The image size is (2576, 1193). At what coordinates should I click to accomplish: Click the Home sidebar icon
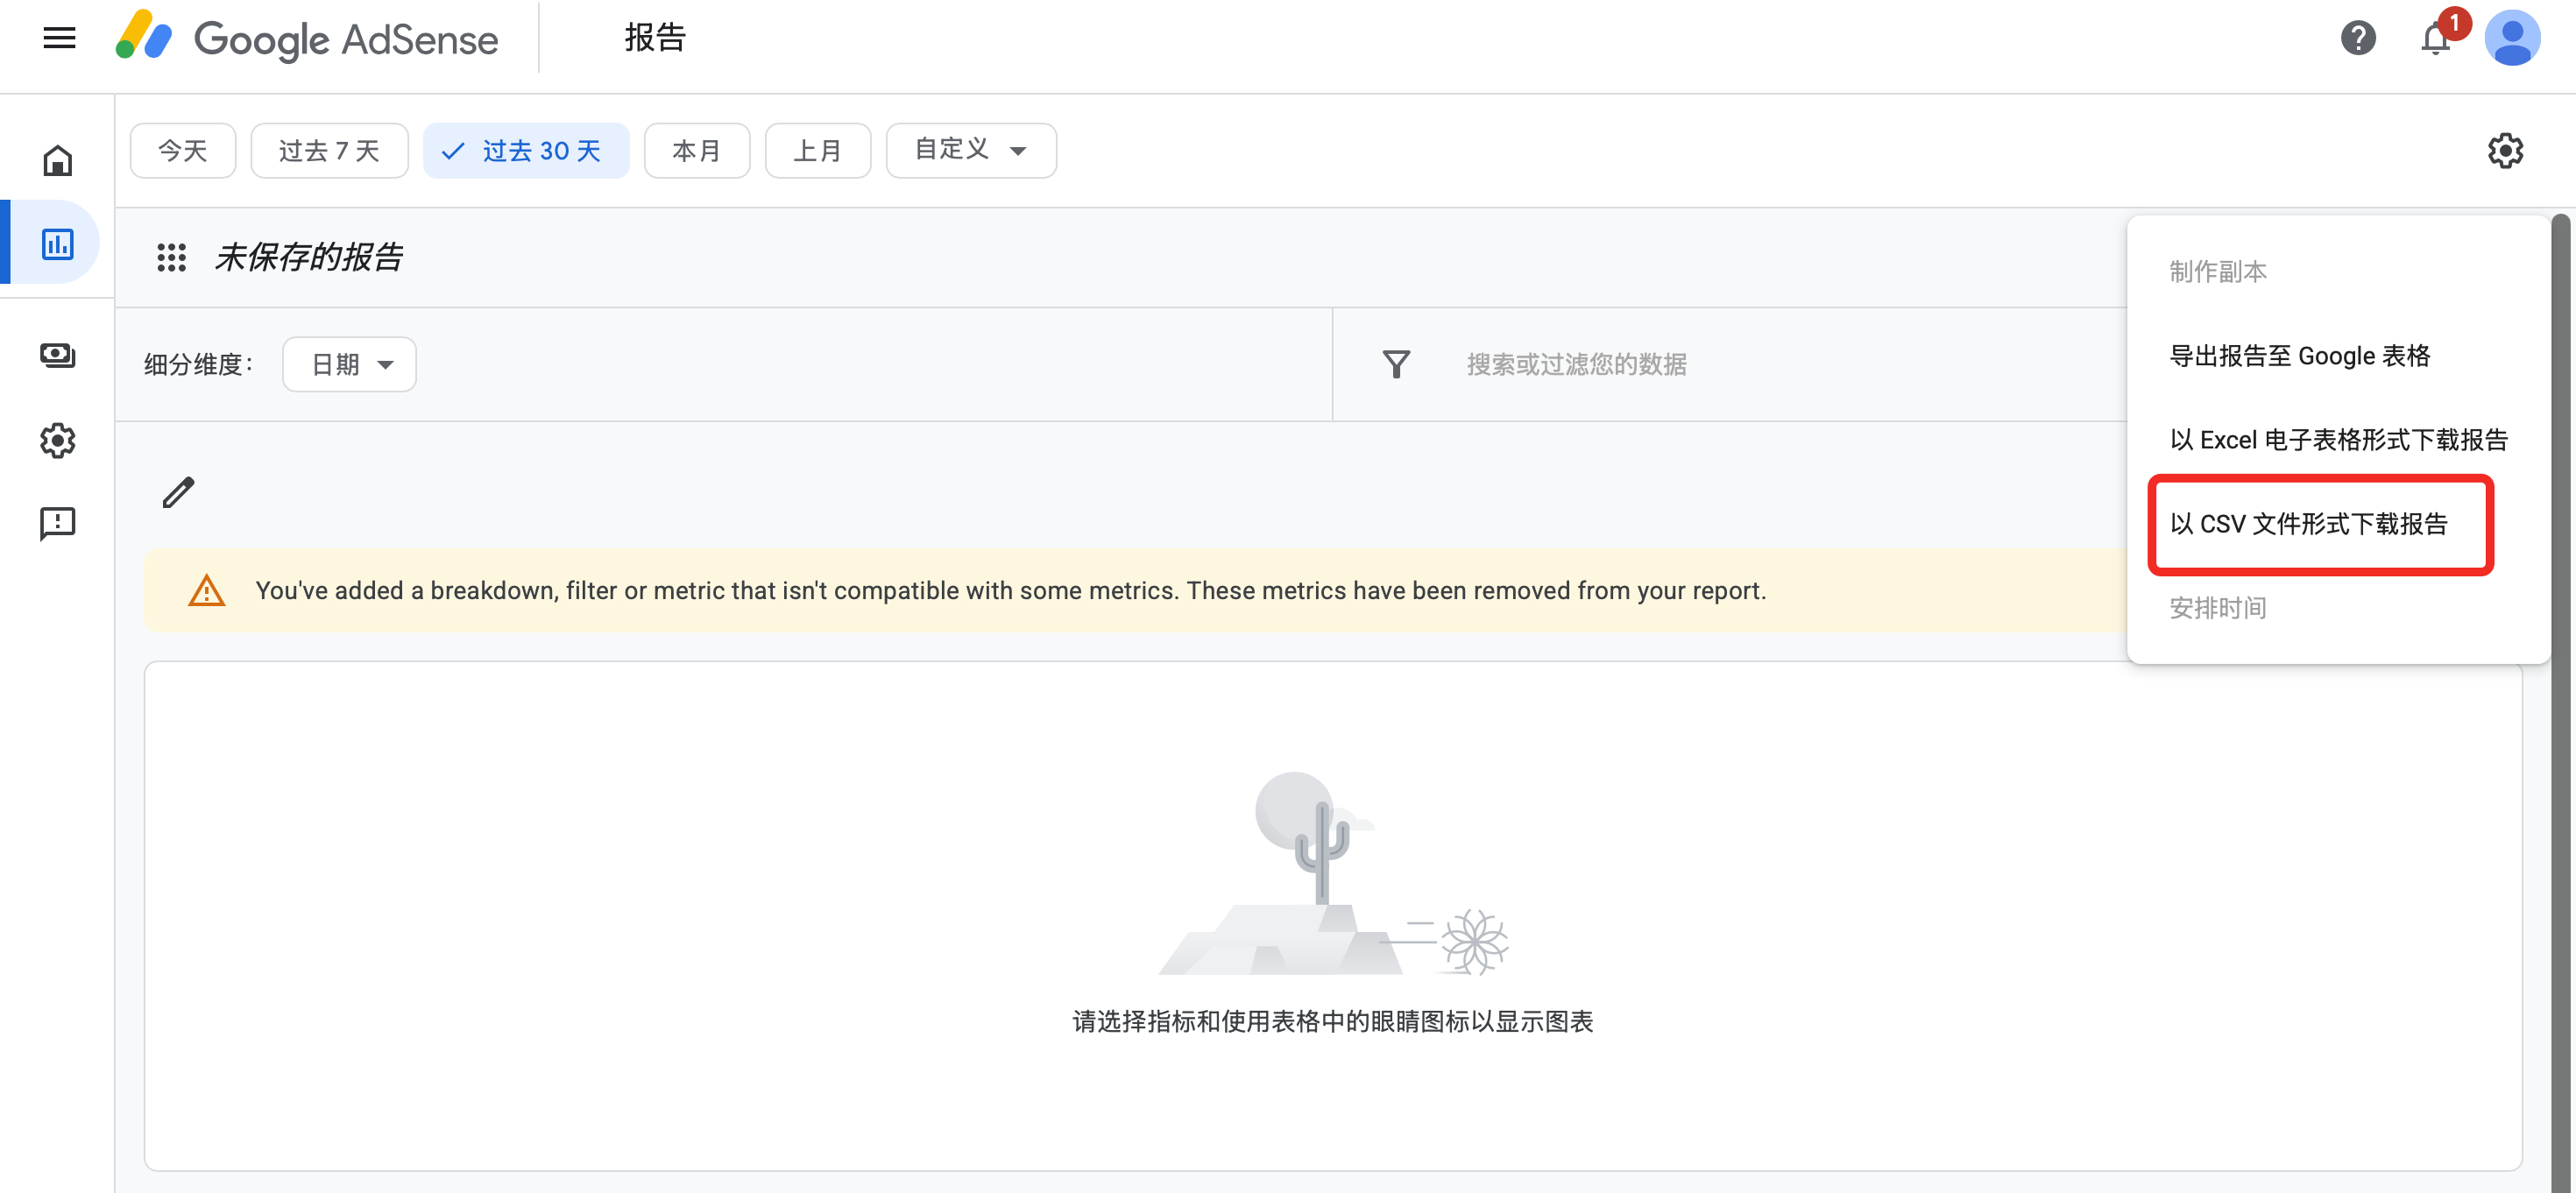tap(57, 160)
